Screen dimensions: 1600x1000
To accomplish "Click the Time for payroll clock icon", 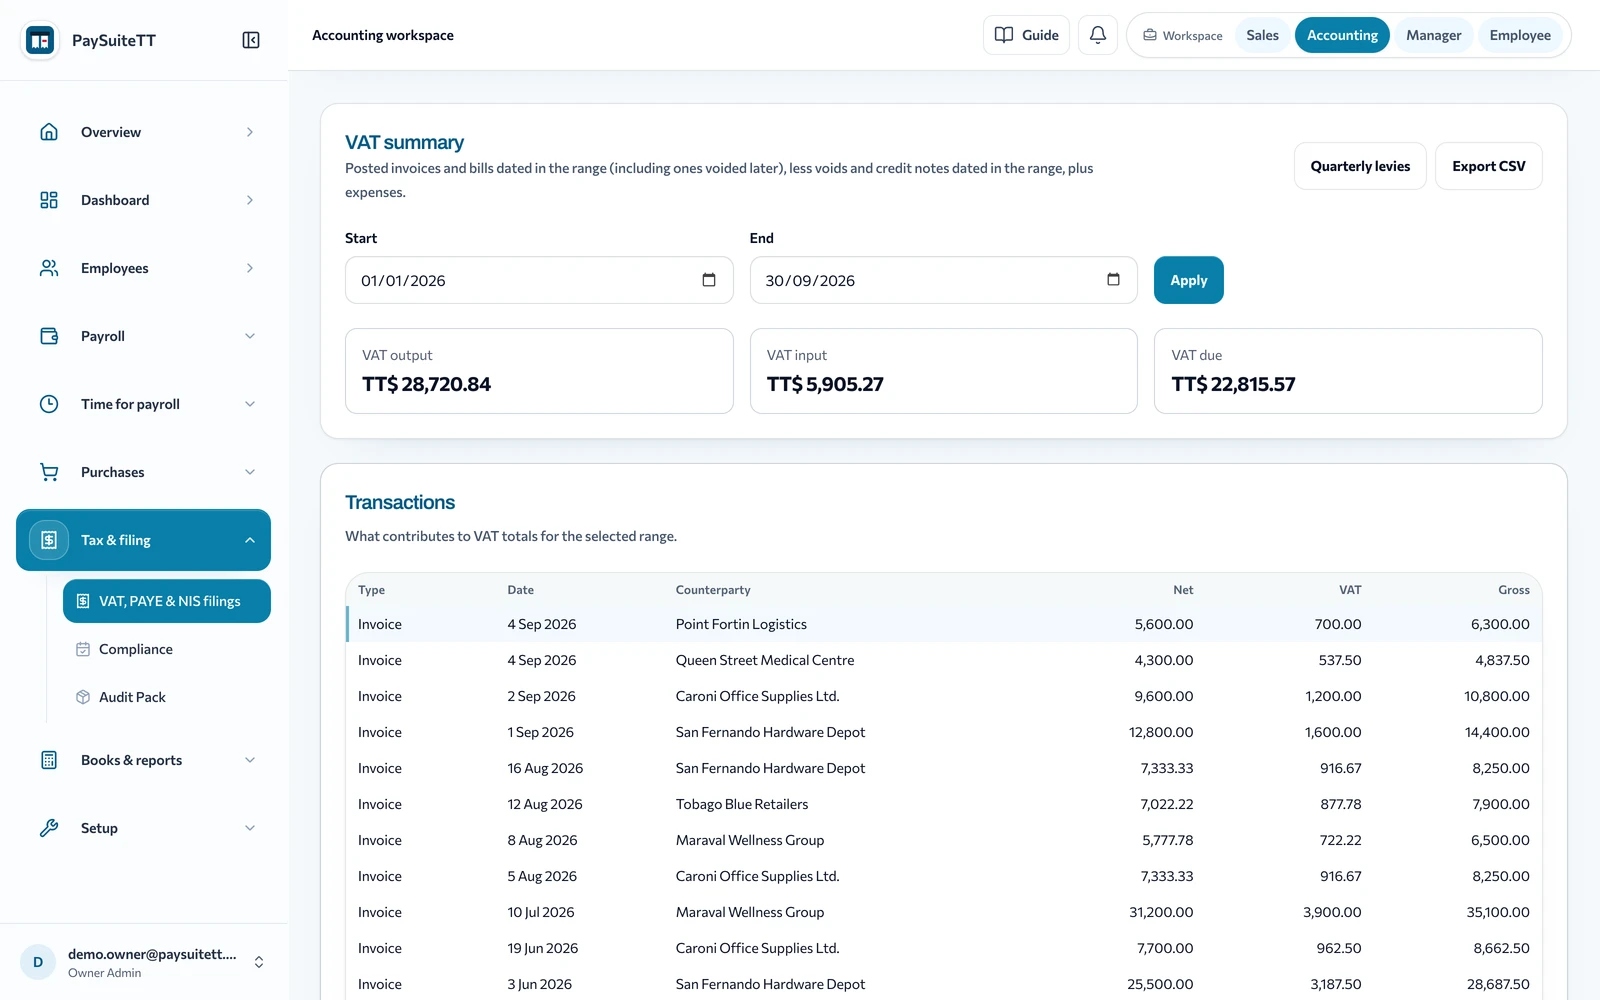I will 49,404.
